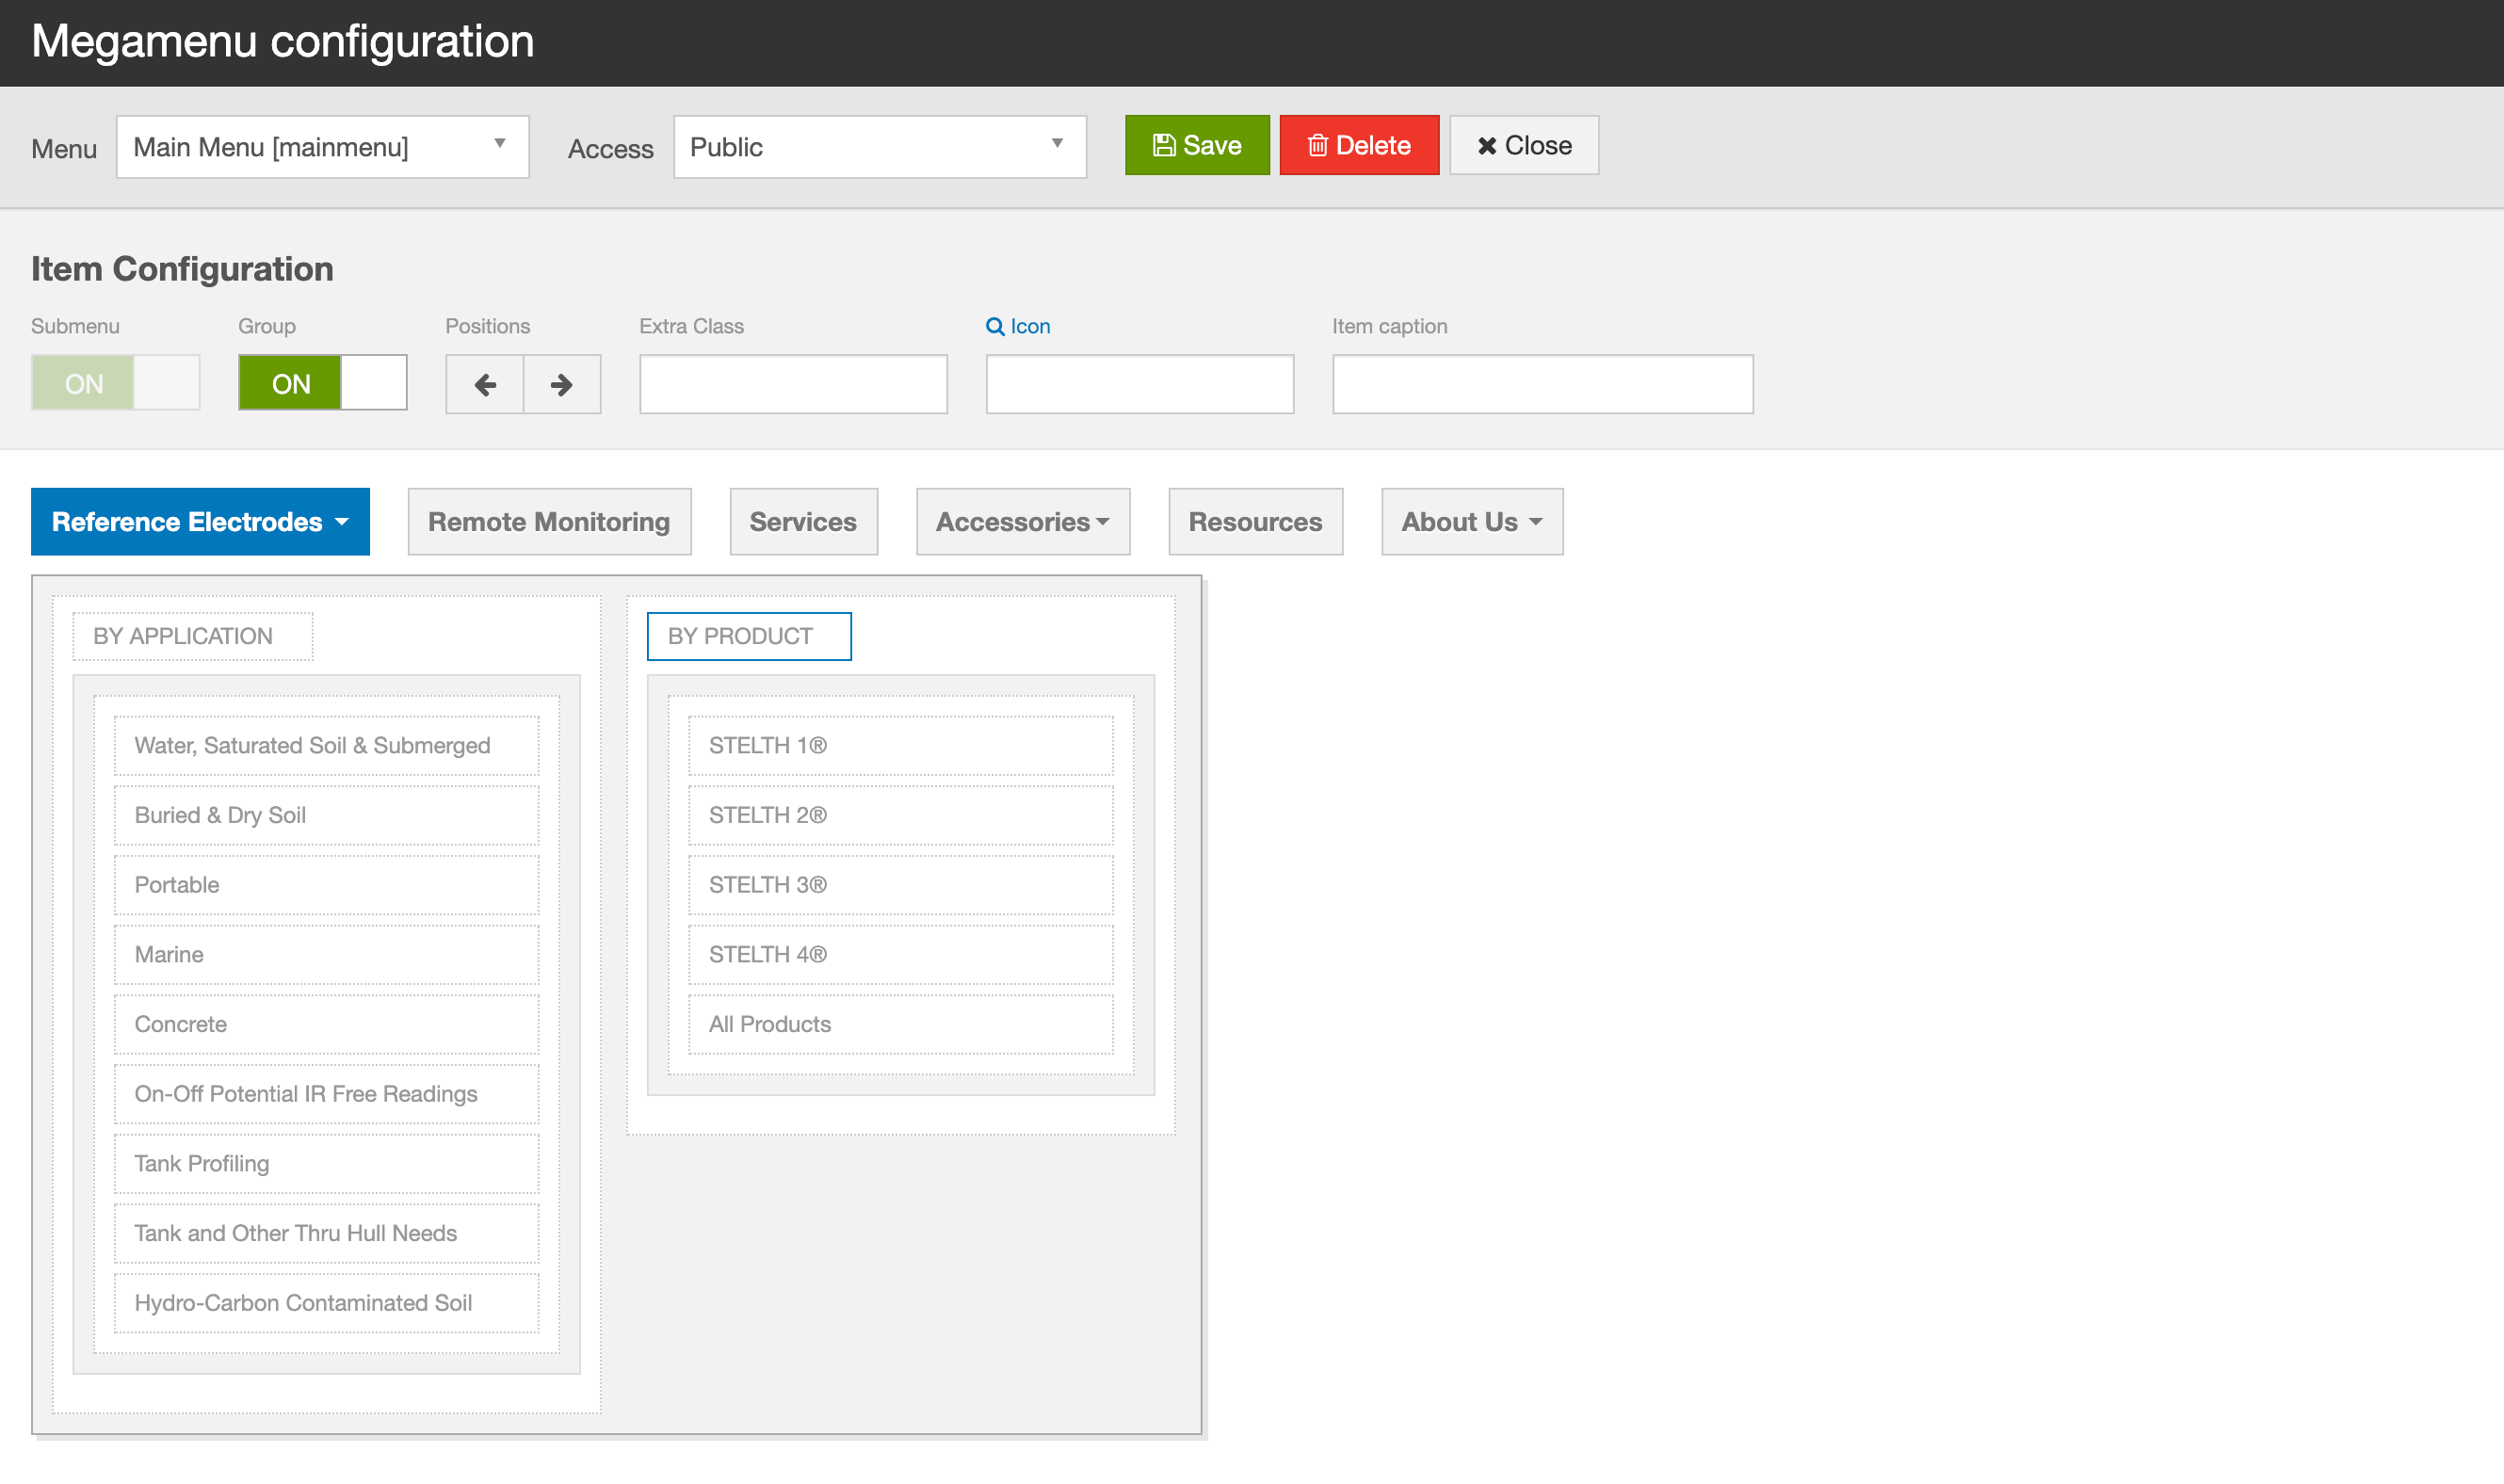
Task: Expand the About Us menu item
Action: pos(1471,522)
